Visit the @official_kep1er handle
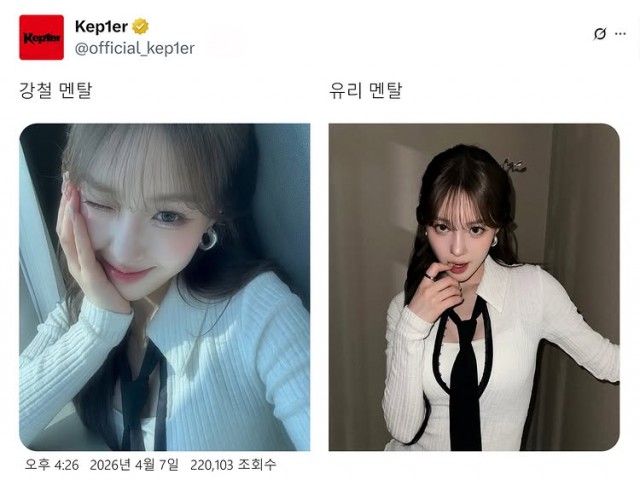 (134, 49)
